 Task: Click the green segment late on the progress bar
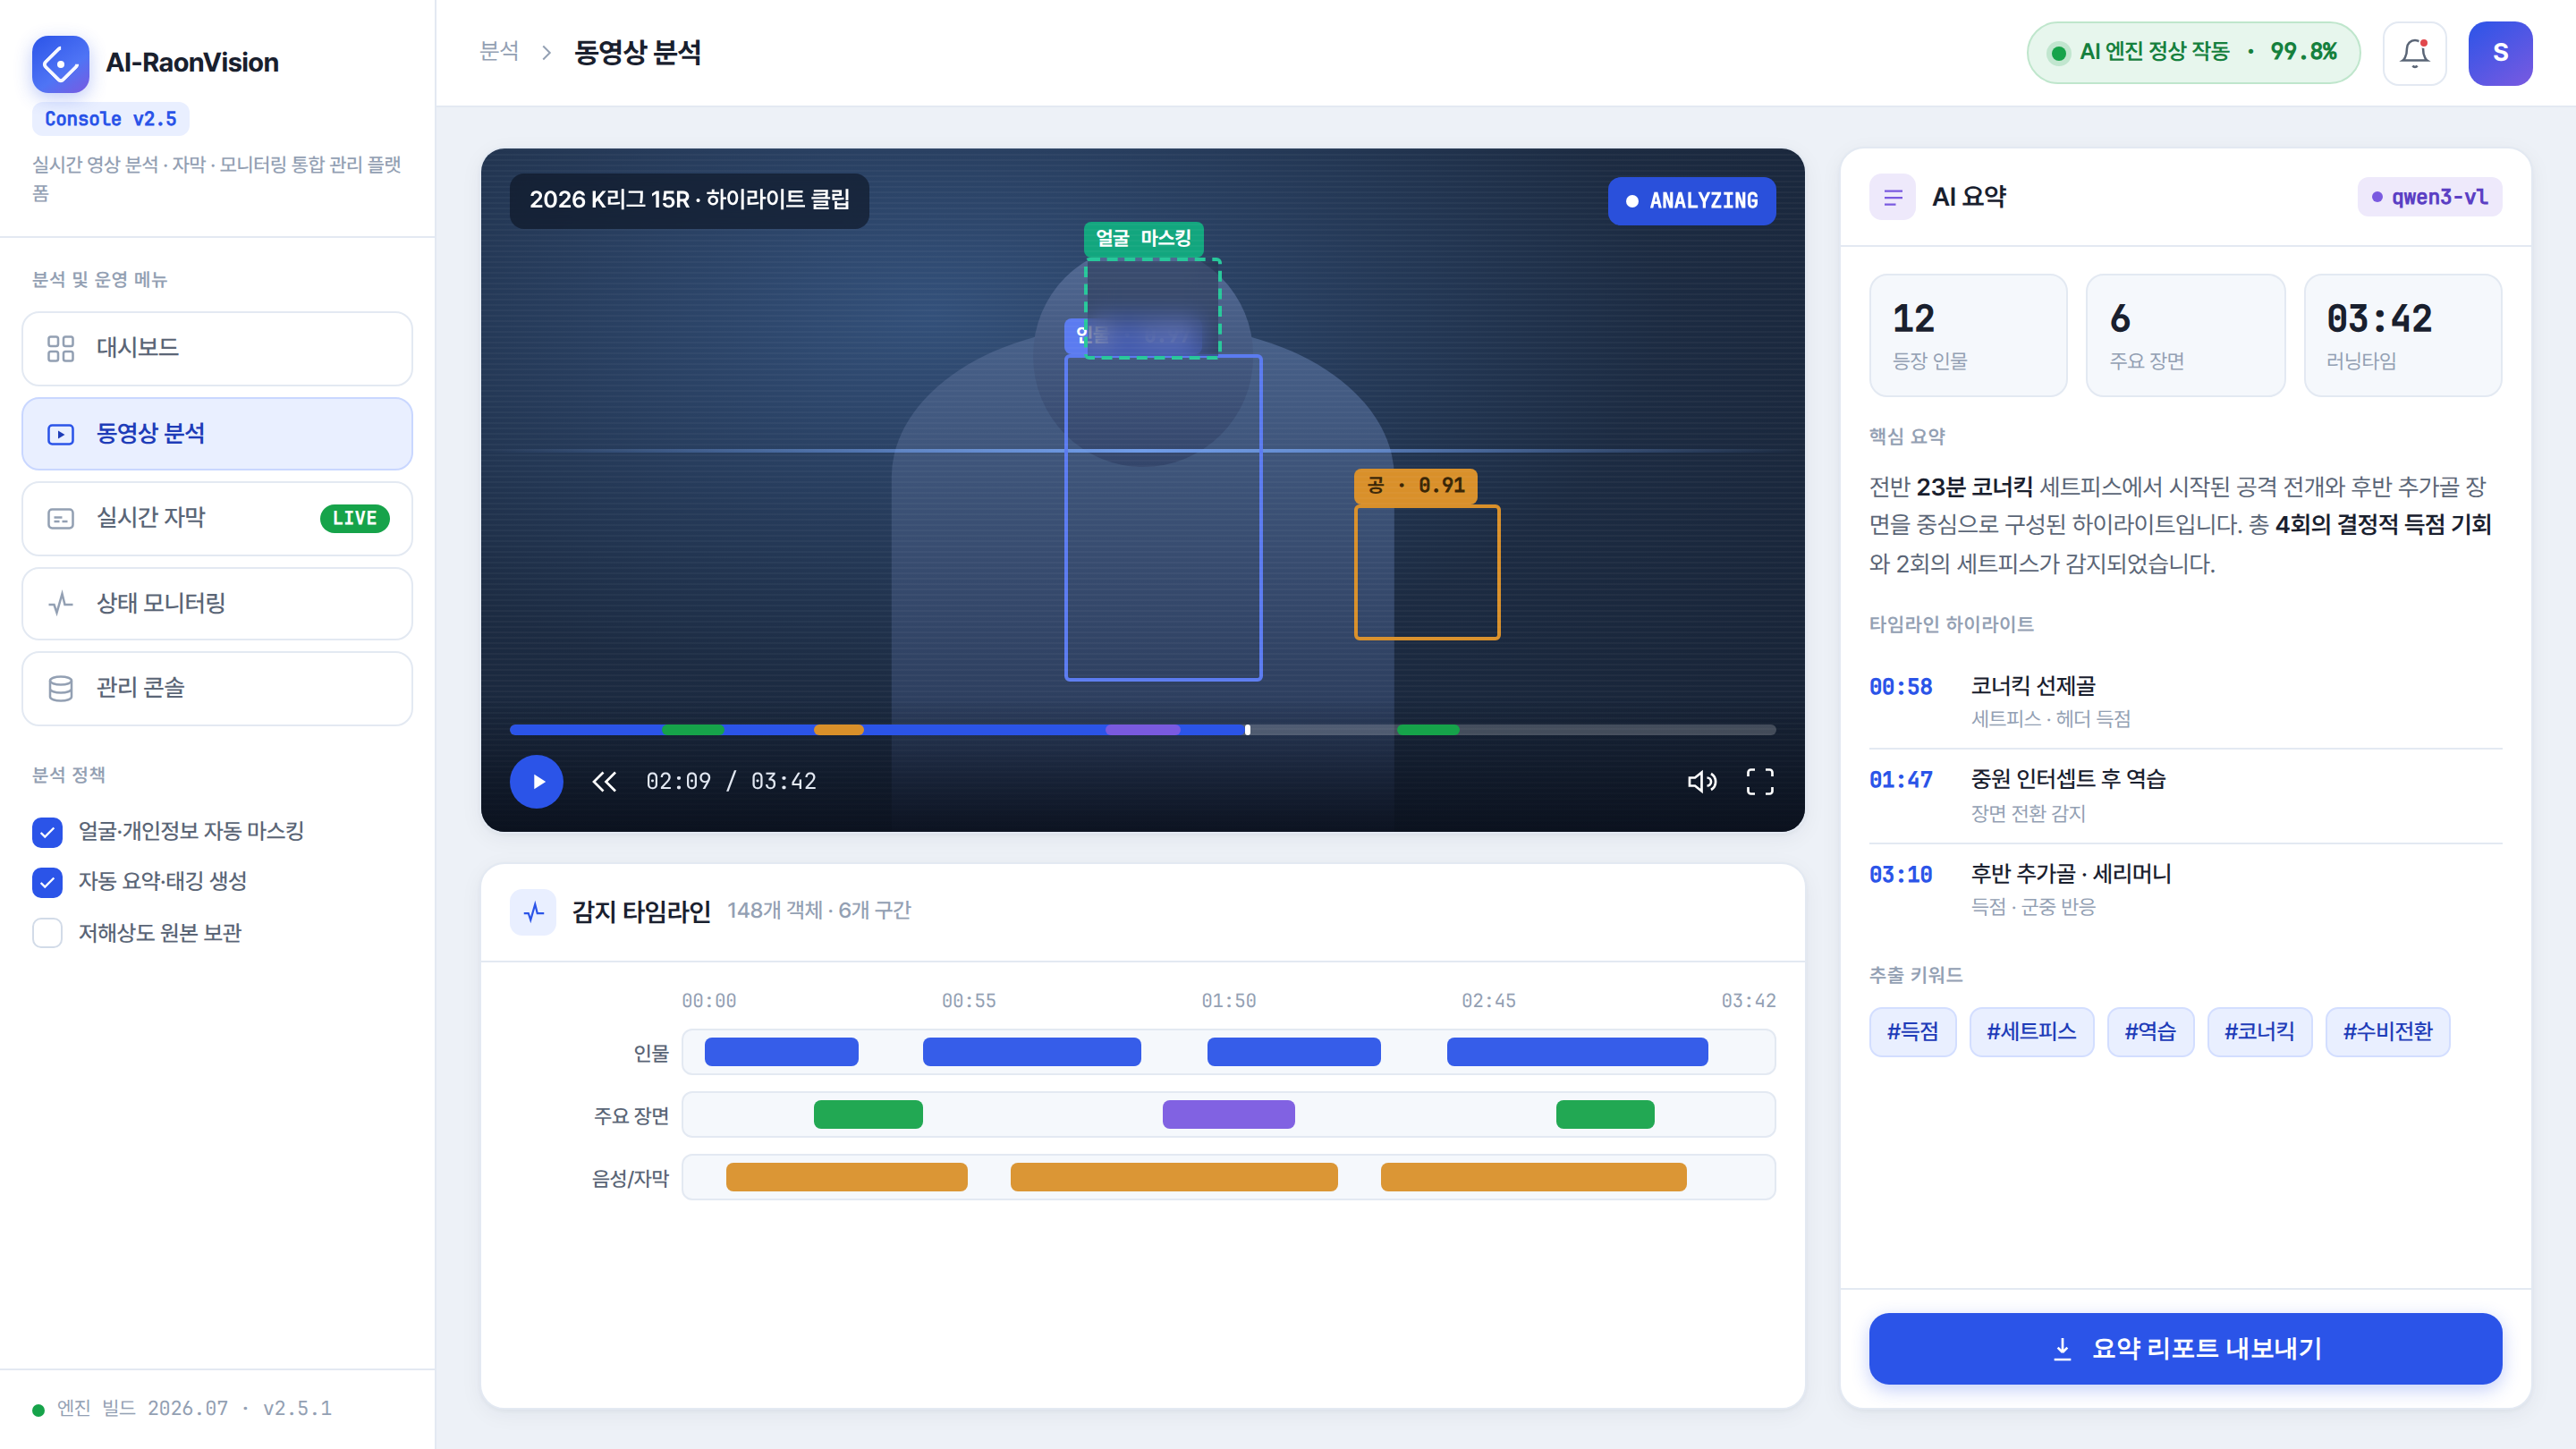click(x=1427, y=730)
